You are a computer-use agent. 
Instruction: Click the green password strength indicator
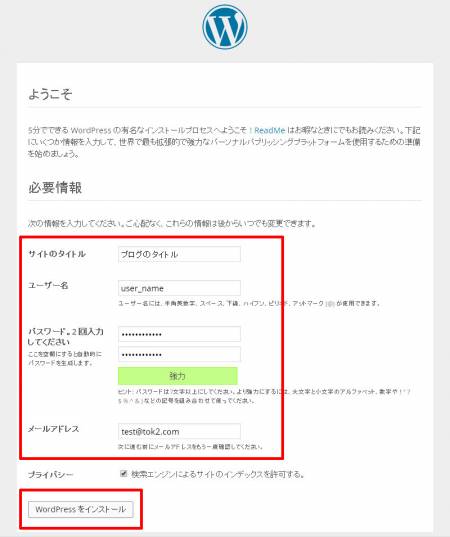click(177, 376)
